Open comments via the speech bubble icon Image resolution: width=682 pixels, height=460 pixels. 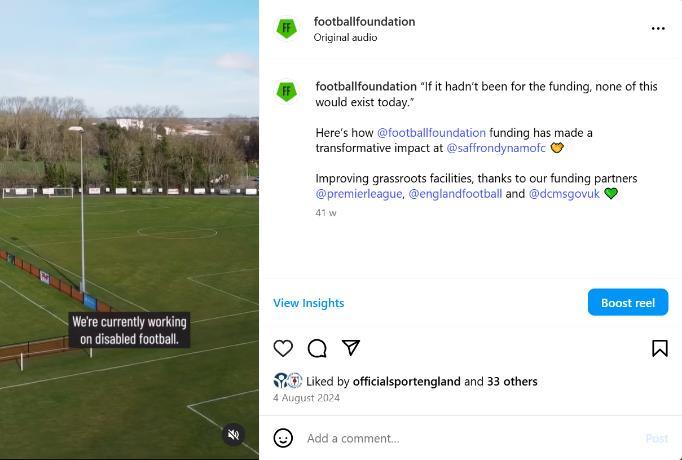[317, 348]
